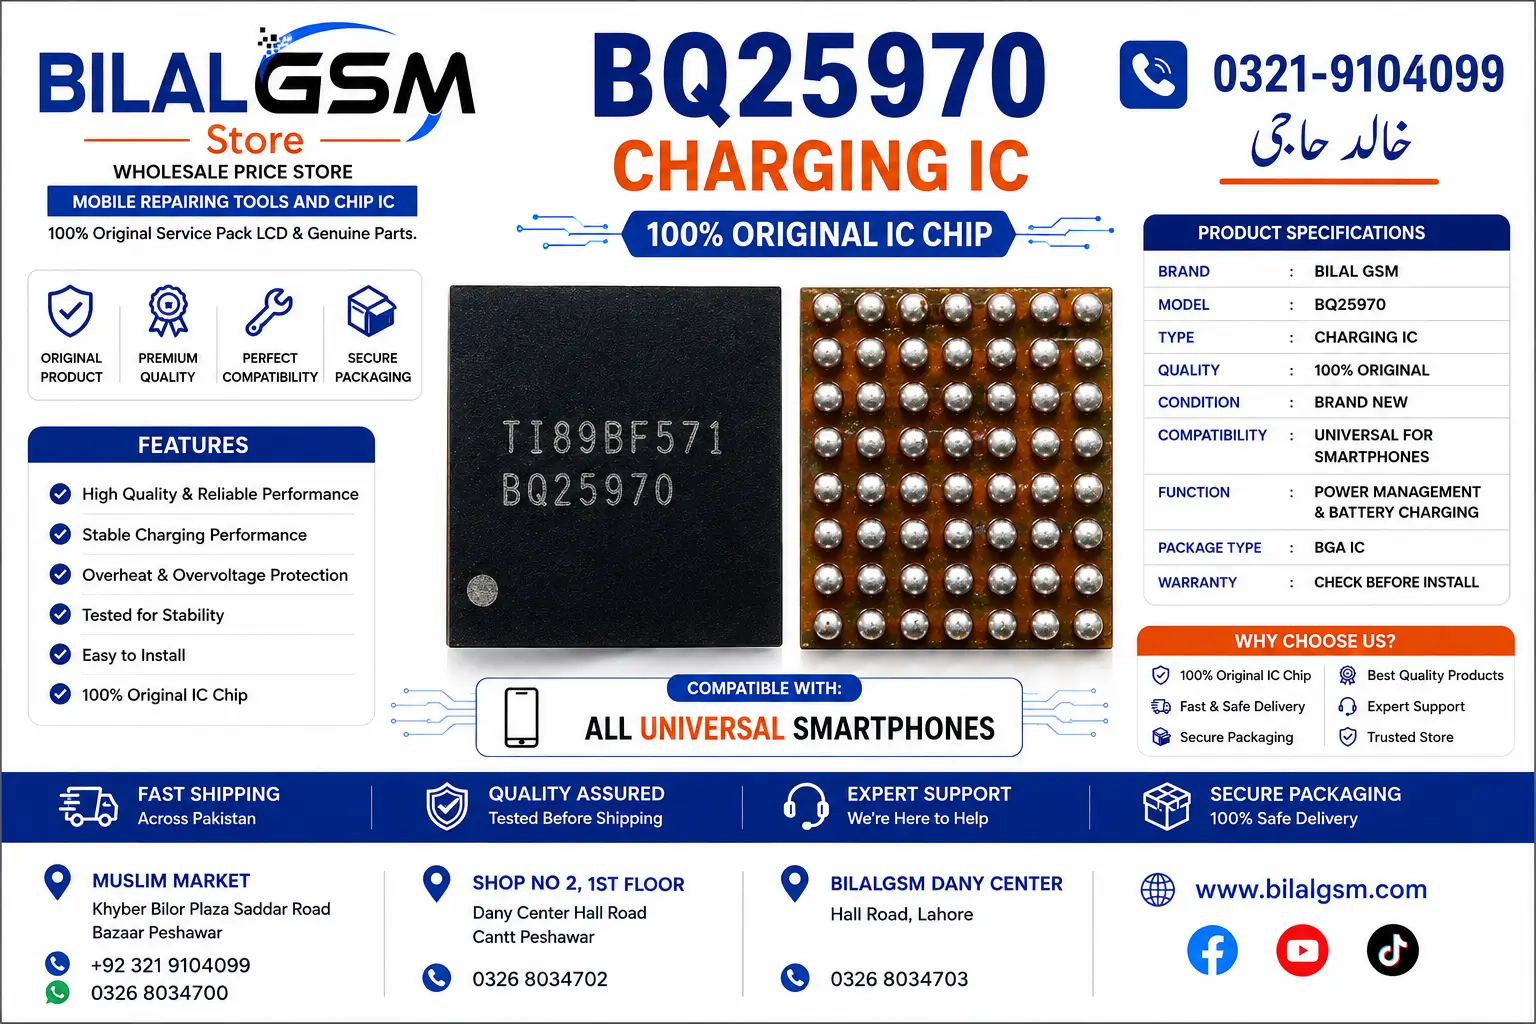1536x1024 pixels.
Task: Click the checkmark beside Tested for Stability
Action: [60, 614]
